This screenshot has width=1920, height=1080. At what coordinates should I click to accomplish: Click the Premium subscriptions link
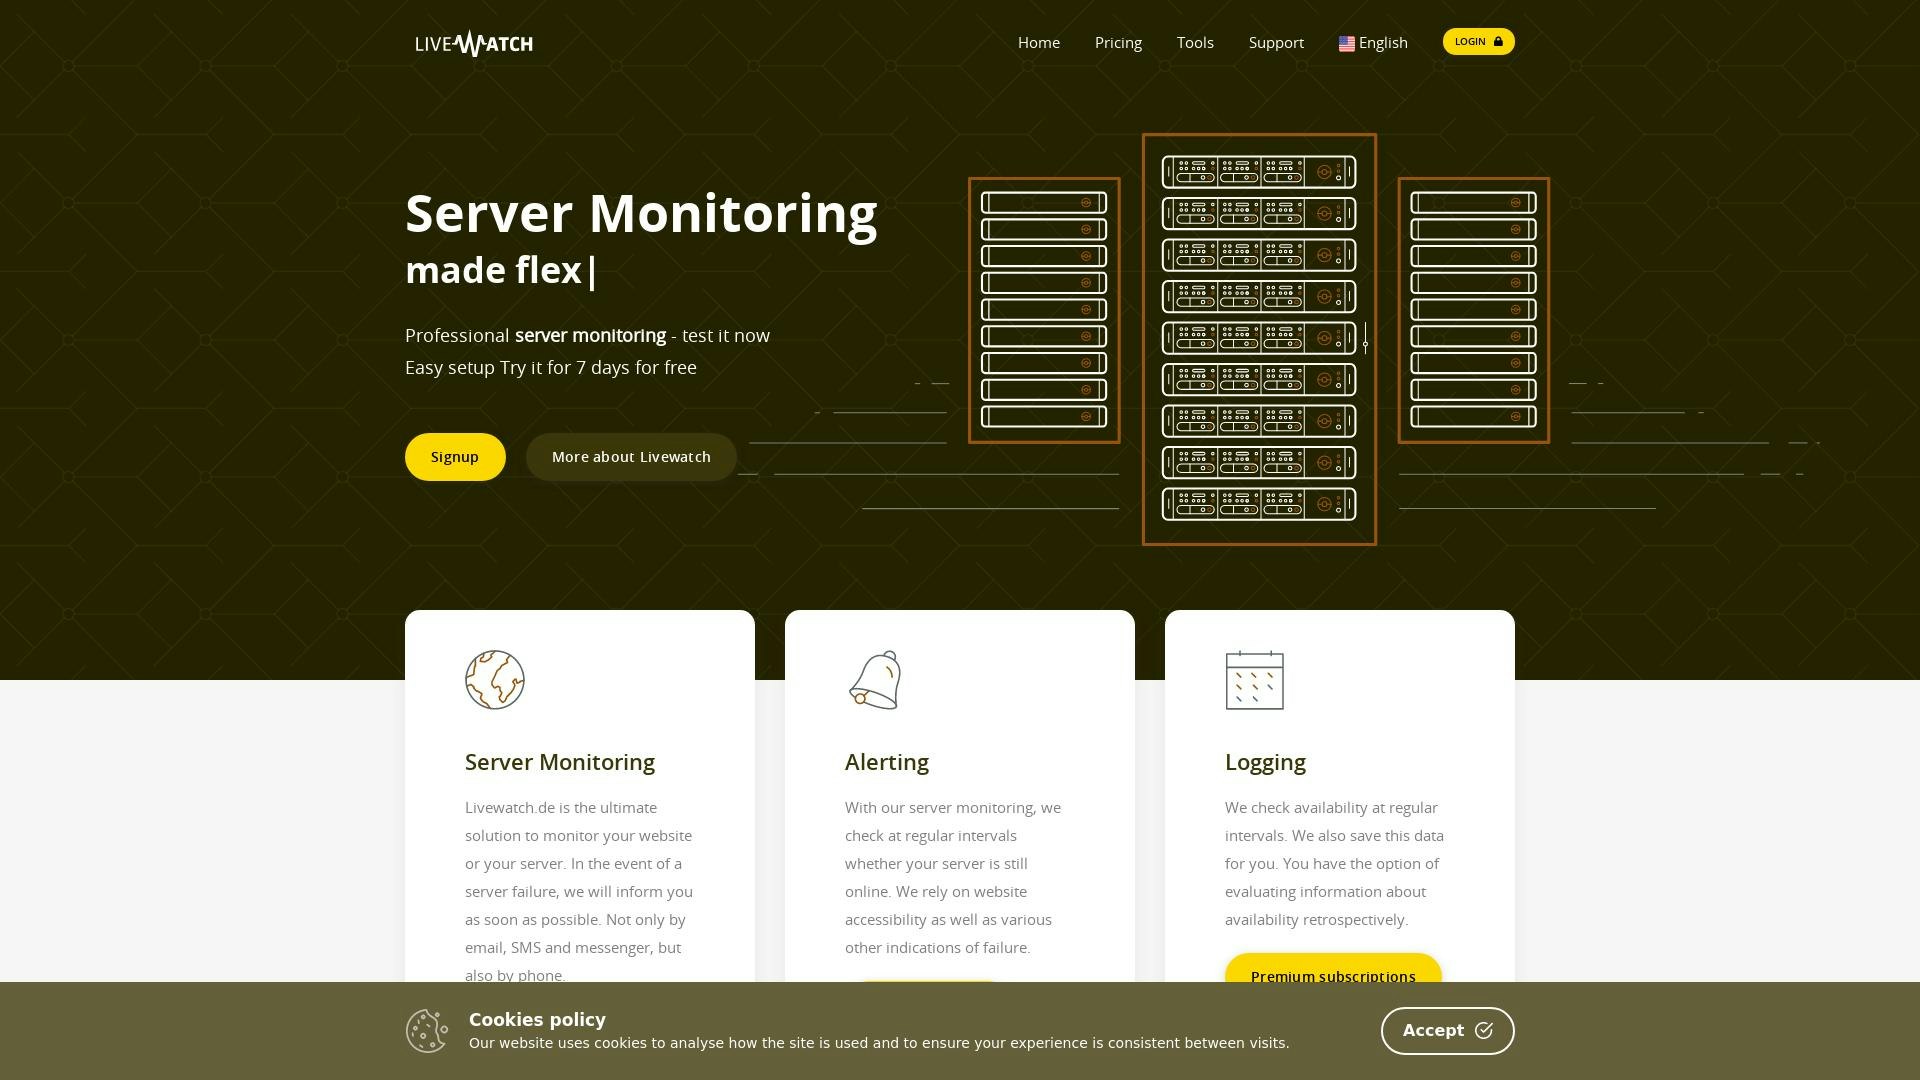(1333, 977)
